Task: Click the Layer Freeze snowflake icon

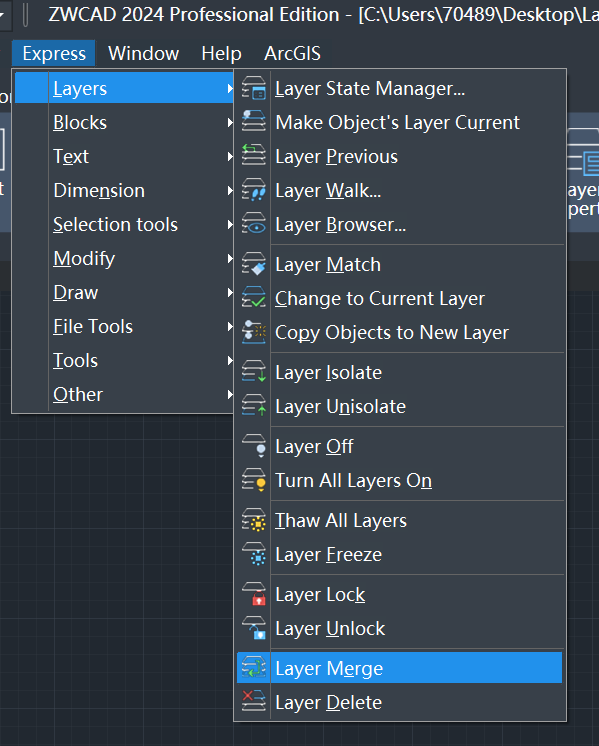Action: 254,554
